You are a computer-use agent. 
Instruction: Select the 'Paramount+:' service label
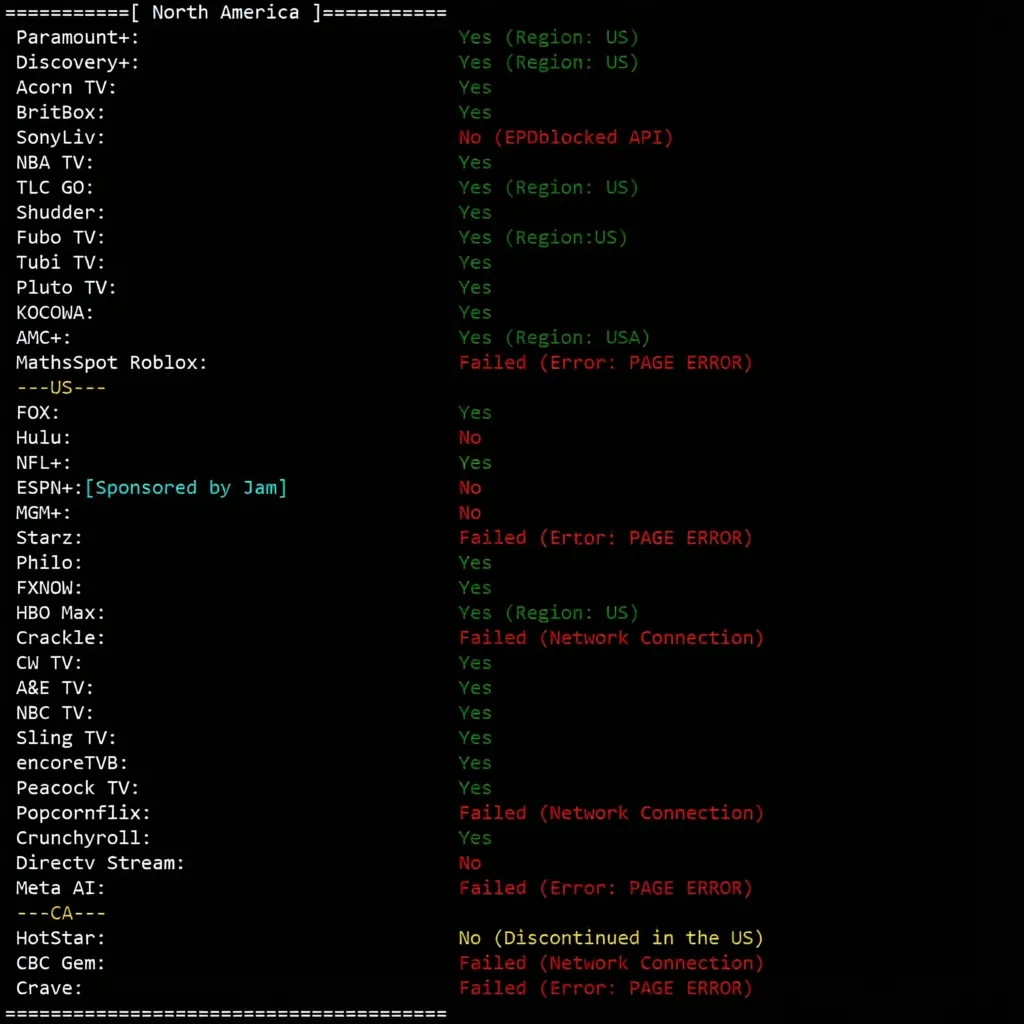click(78, 38)
